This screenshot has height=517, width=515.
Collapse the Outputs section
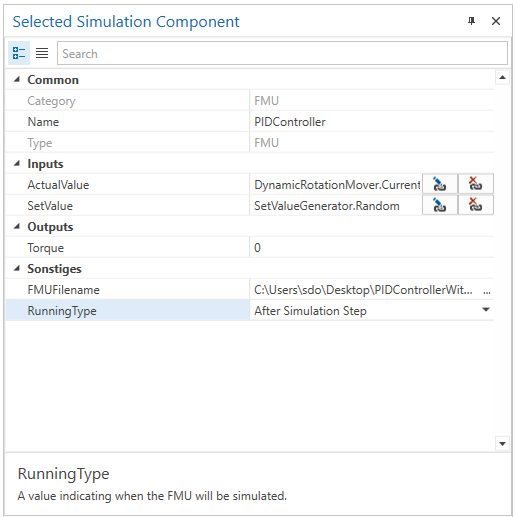pos(17,227)
